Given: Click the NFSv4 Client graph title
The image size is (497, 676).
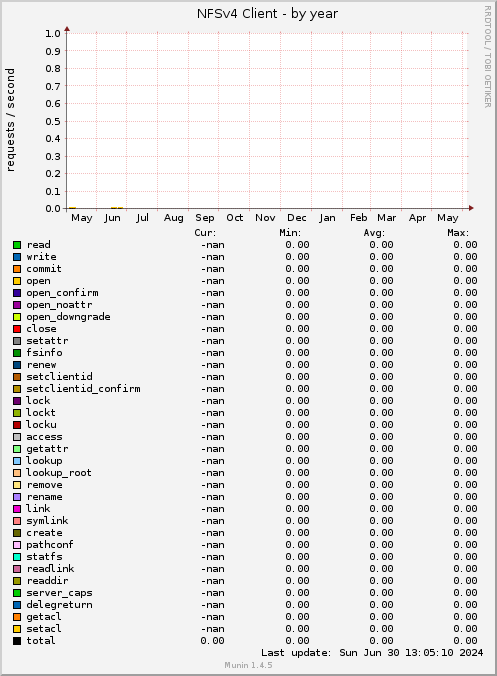Looking at the screenshot, I should 267,14.
